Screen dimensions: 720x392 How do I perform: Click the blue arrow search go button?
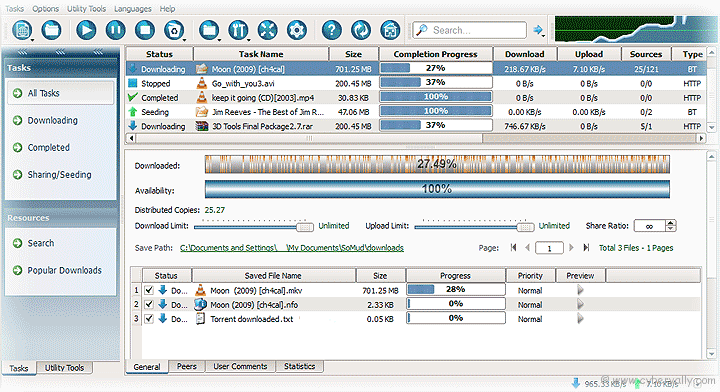537,30
